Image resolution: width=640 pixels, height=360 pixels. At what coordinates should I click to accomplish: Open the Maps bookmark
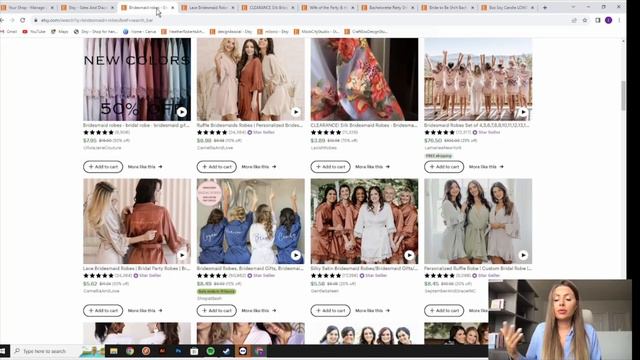coord(60,31)
